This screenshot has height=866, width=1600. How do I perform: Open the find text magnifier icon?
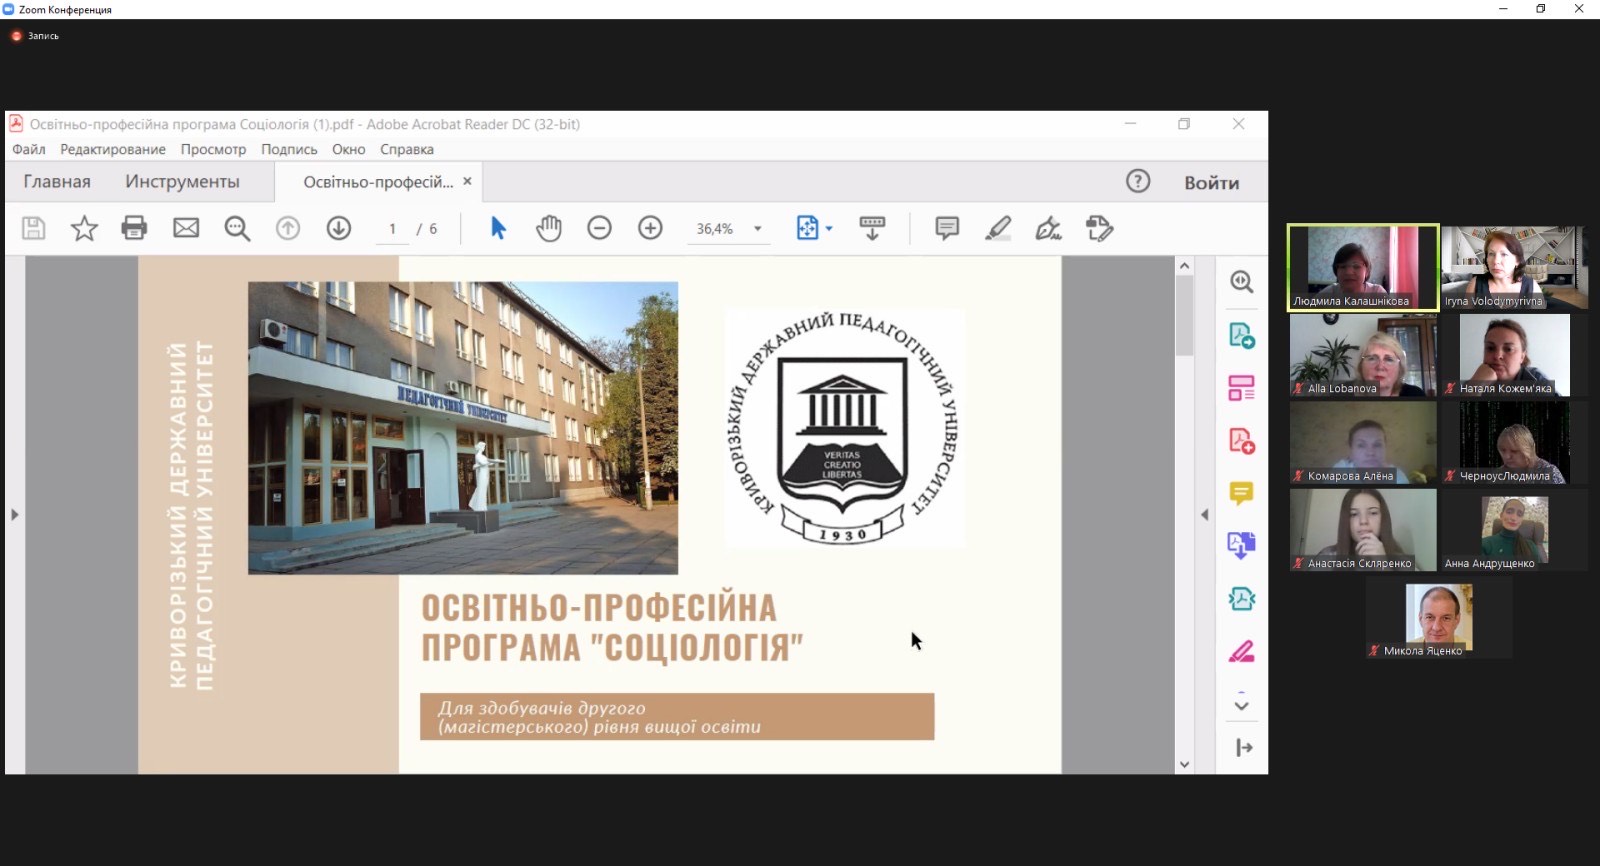[x=237, y=228]
